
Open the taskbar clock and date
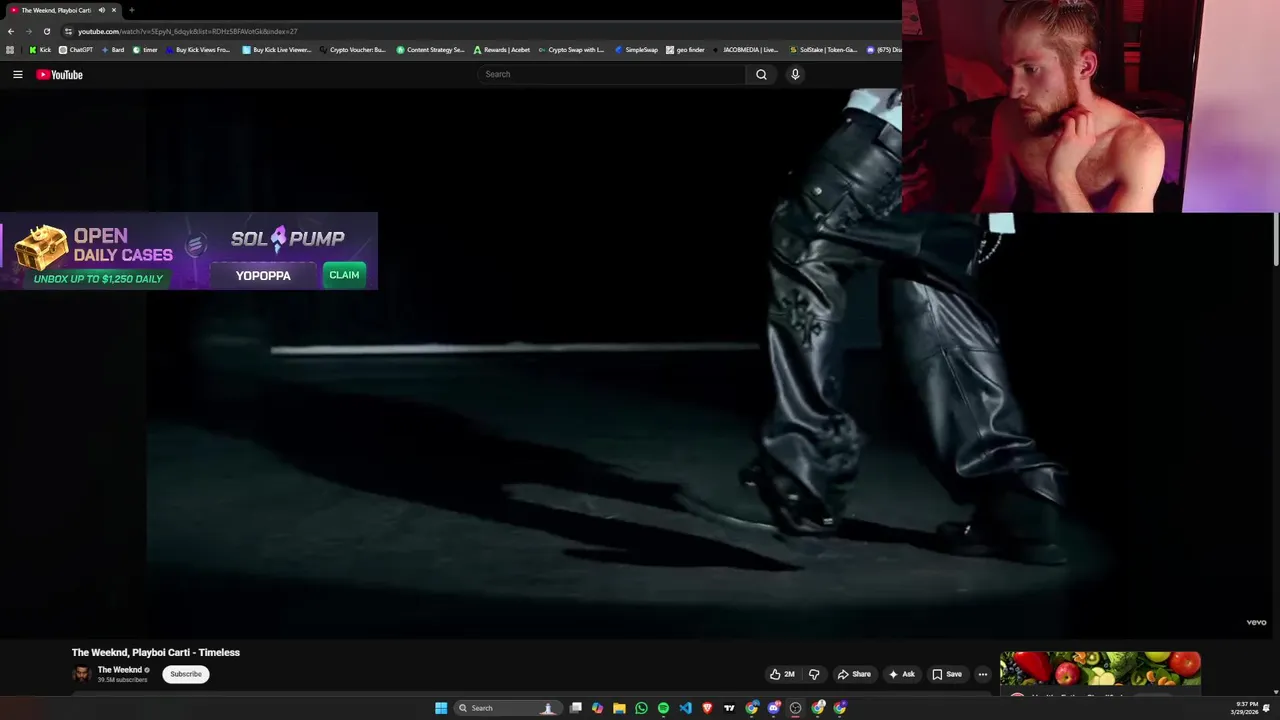(1246, 708)
